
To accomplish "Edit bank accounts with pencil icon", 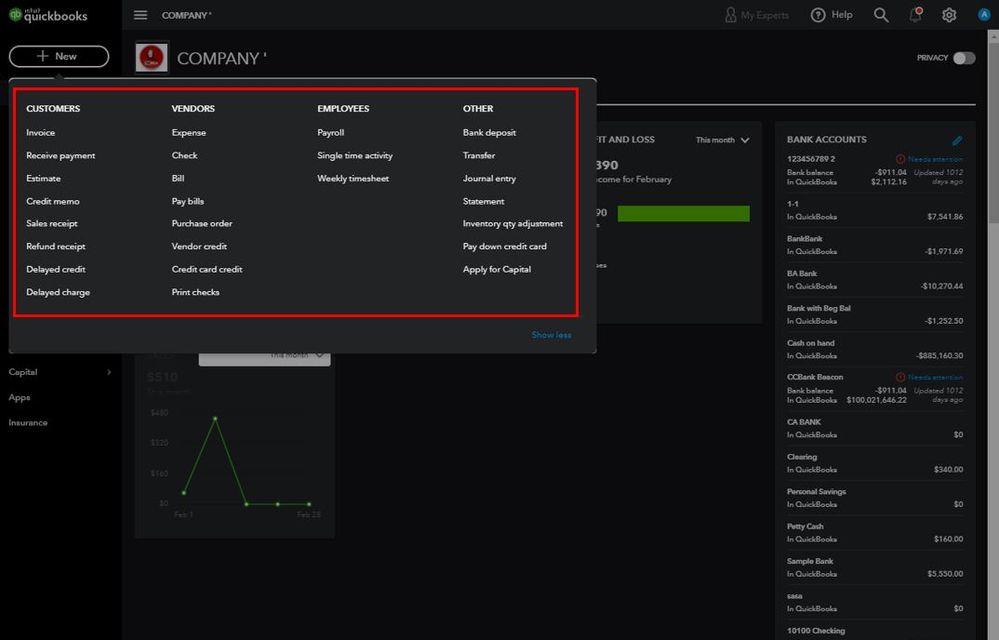I will tap(957, 141).
